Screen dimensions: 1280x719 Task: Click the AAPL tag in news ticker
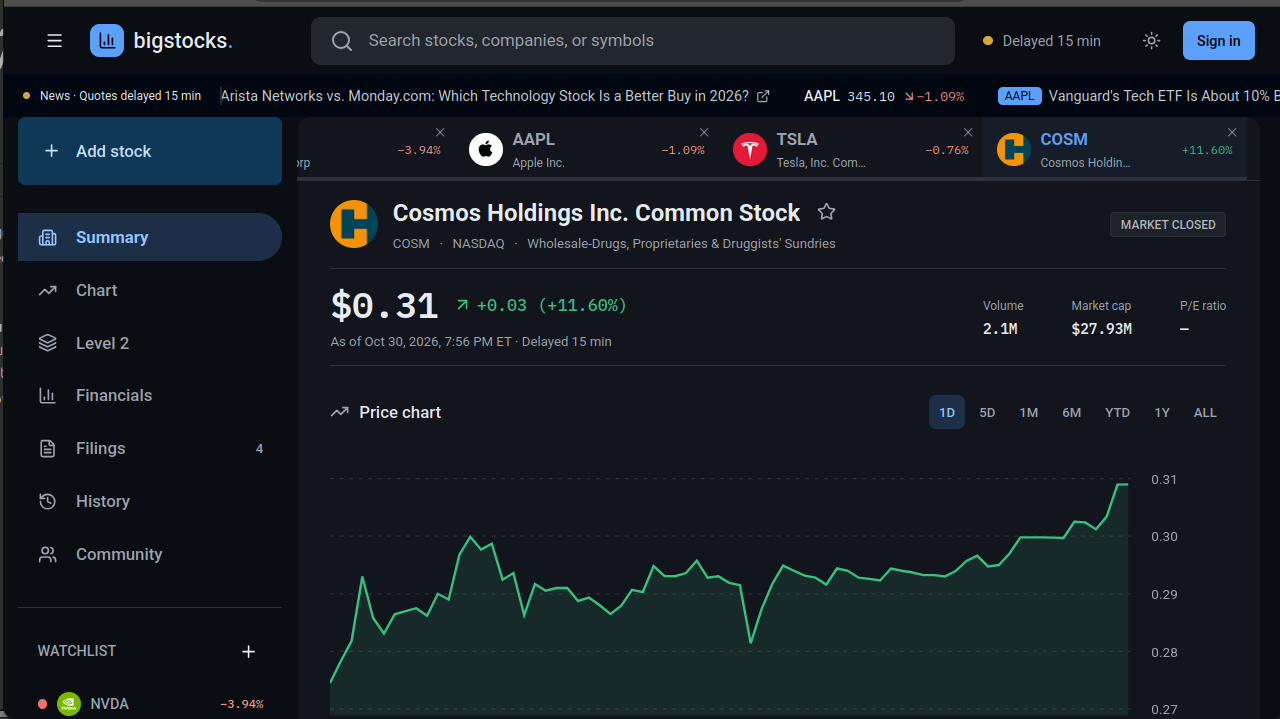click(x=1020, y=96)
